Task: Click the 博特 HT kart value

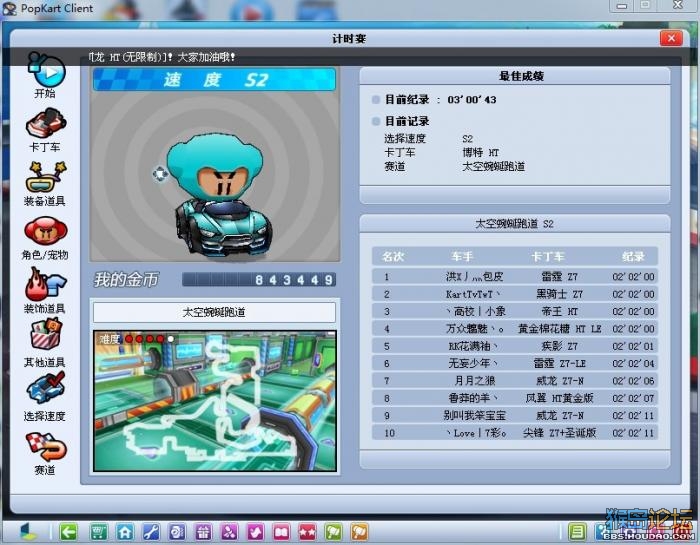Action: (x=480, y=153)
